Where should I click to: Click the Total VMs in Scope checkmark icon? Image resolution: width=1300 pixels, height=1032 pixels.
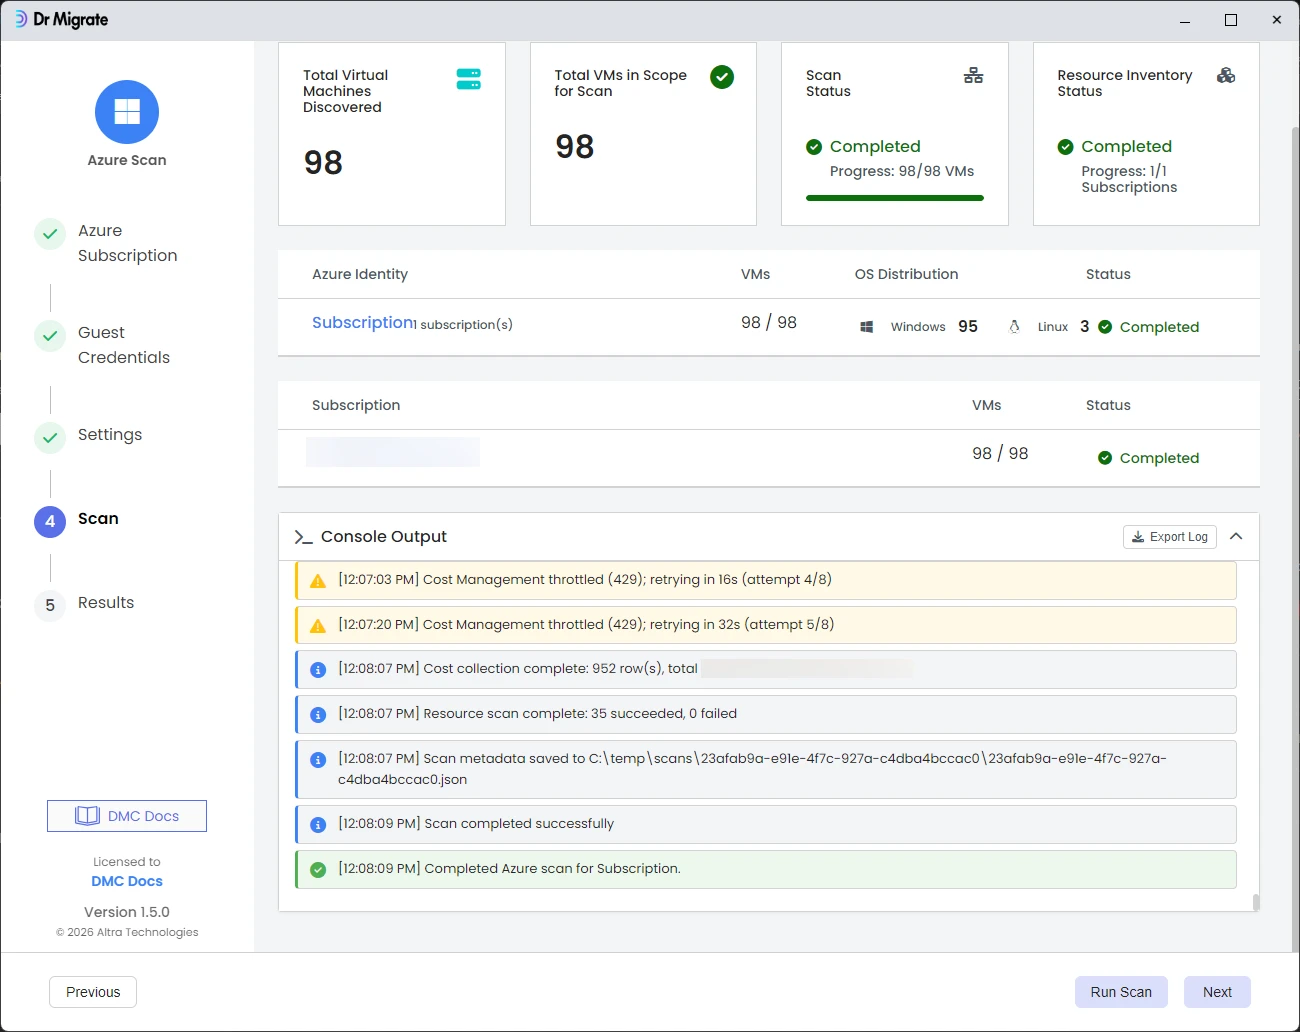[722, 77]
